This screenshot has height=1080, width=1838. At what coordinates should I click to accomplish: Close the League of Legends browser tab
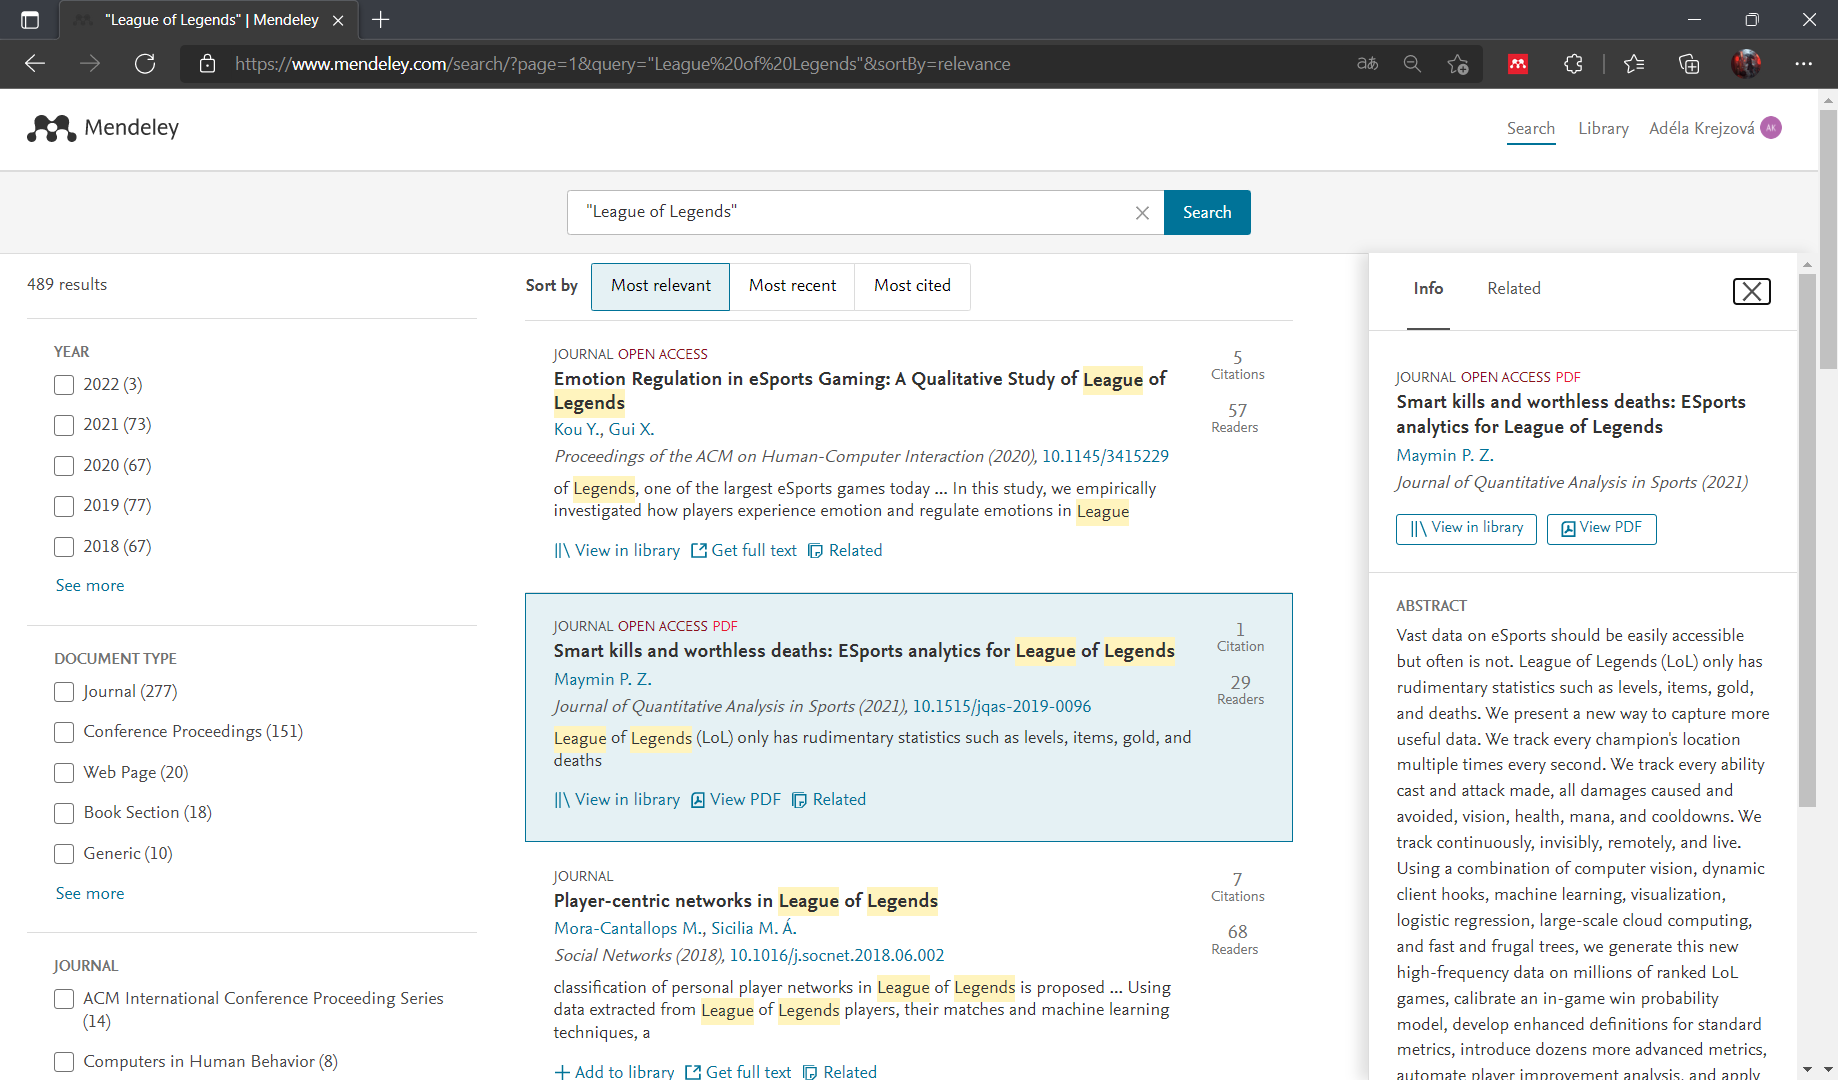point(338,20)
